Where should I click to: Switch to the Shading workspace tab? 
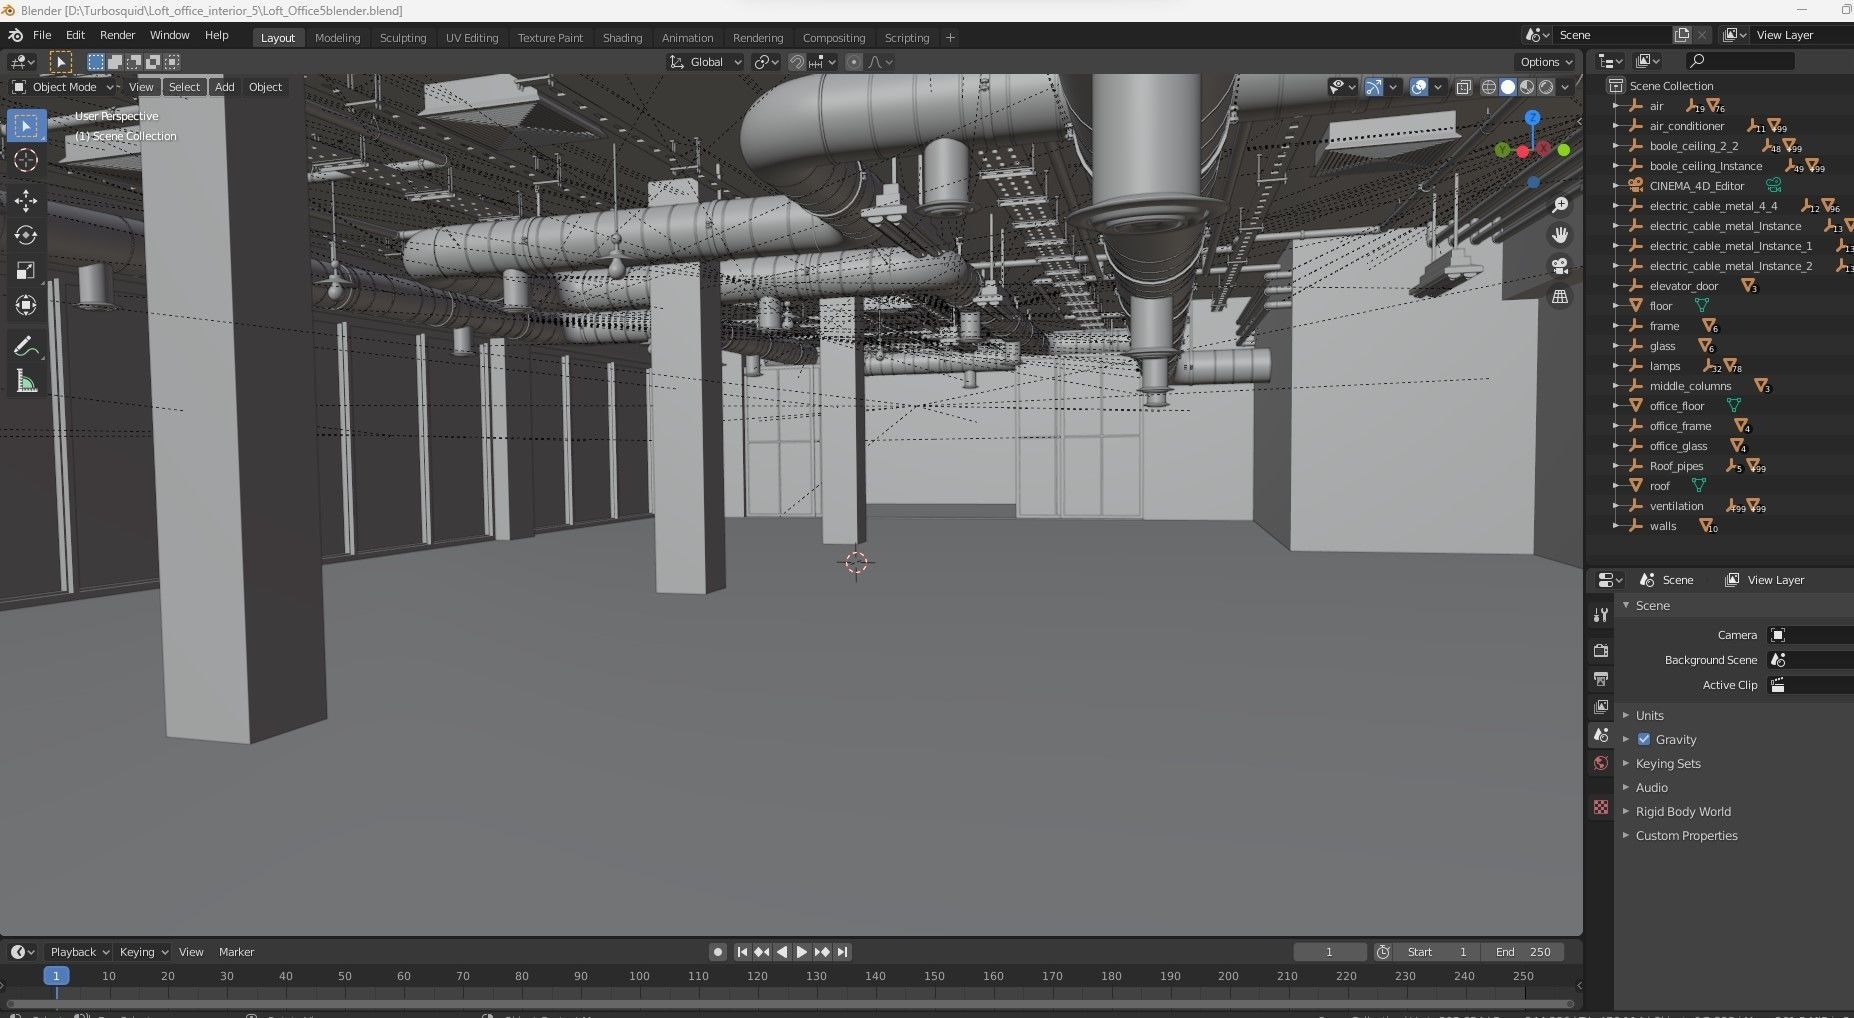click(x=622, y=38)
